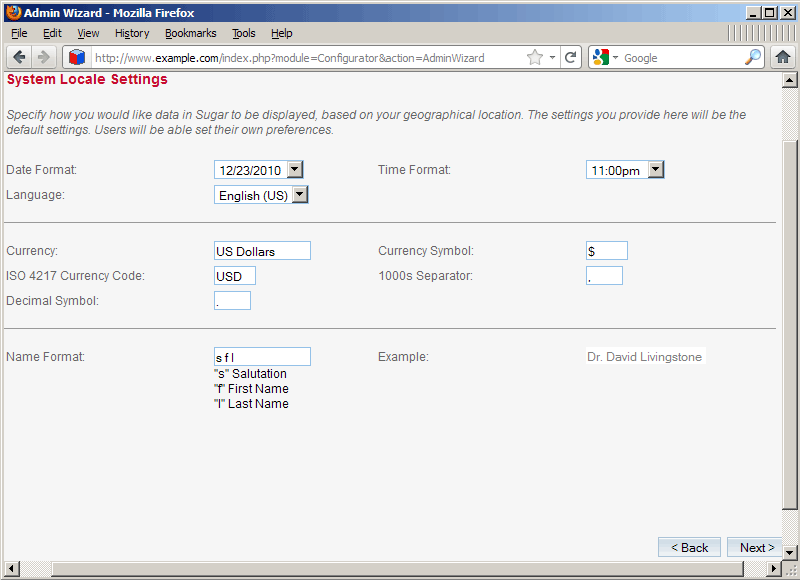This screenshot has height=580, width=800.
Task: Bookmark this page with the star icon
Action: click(x=536, y=57)
